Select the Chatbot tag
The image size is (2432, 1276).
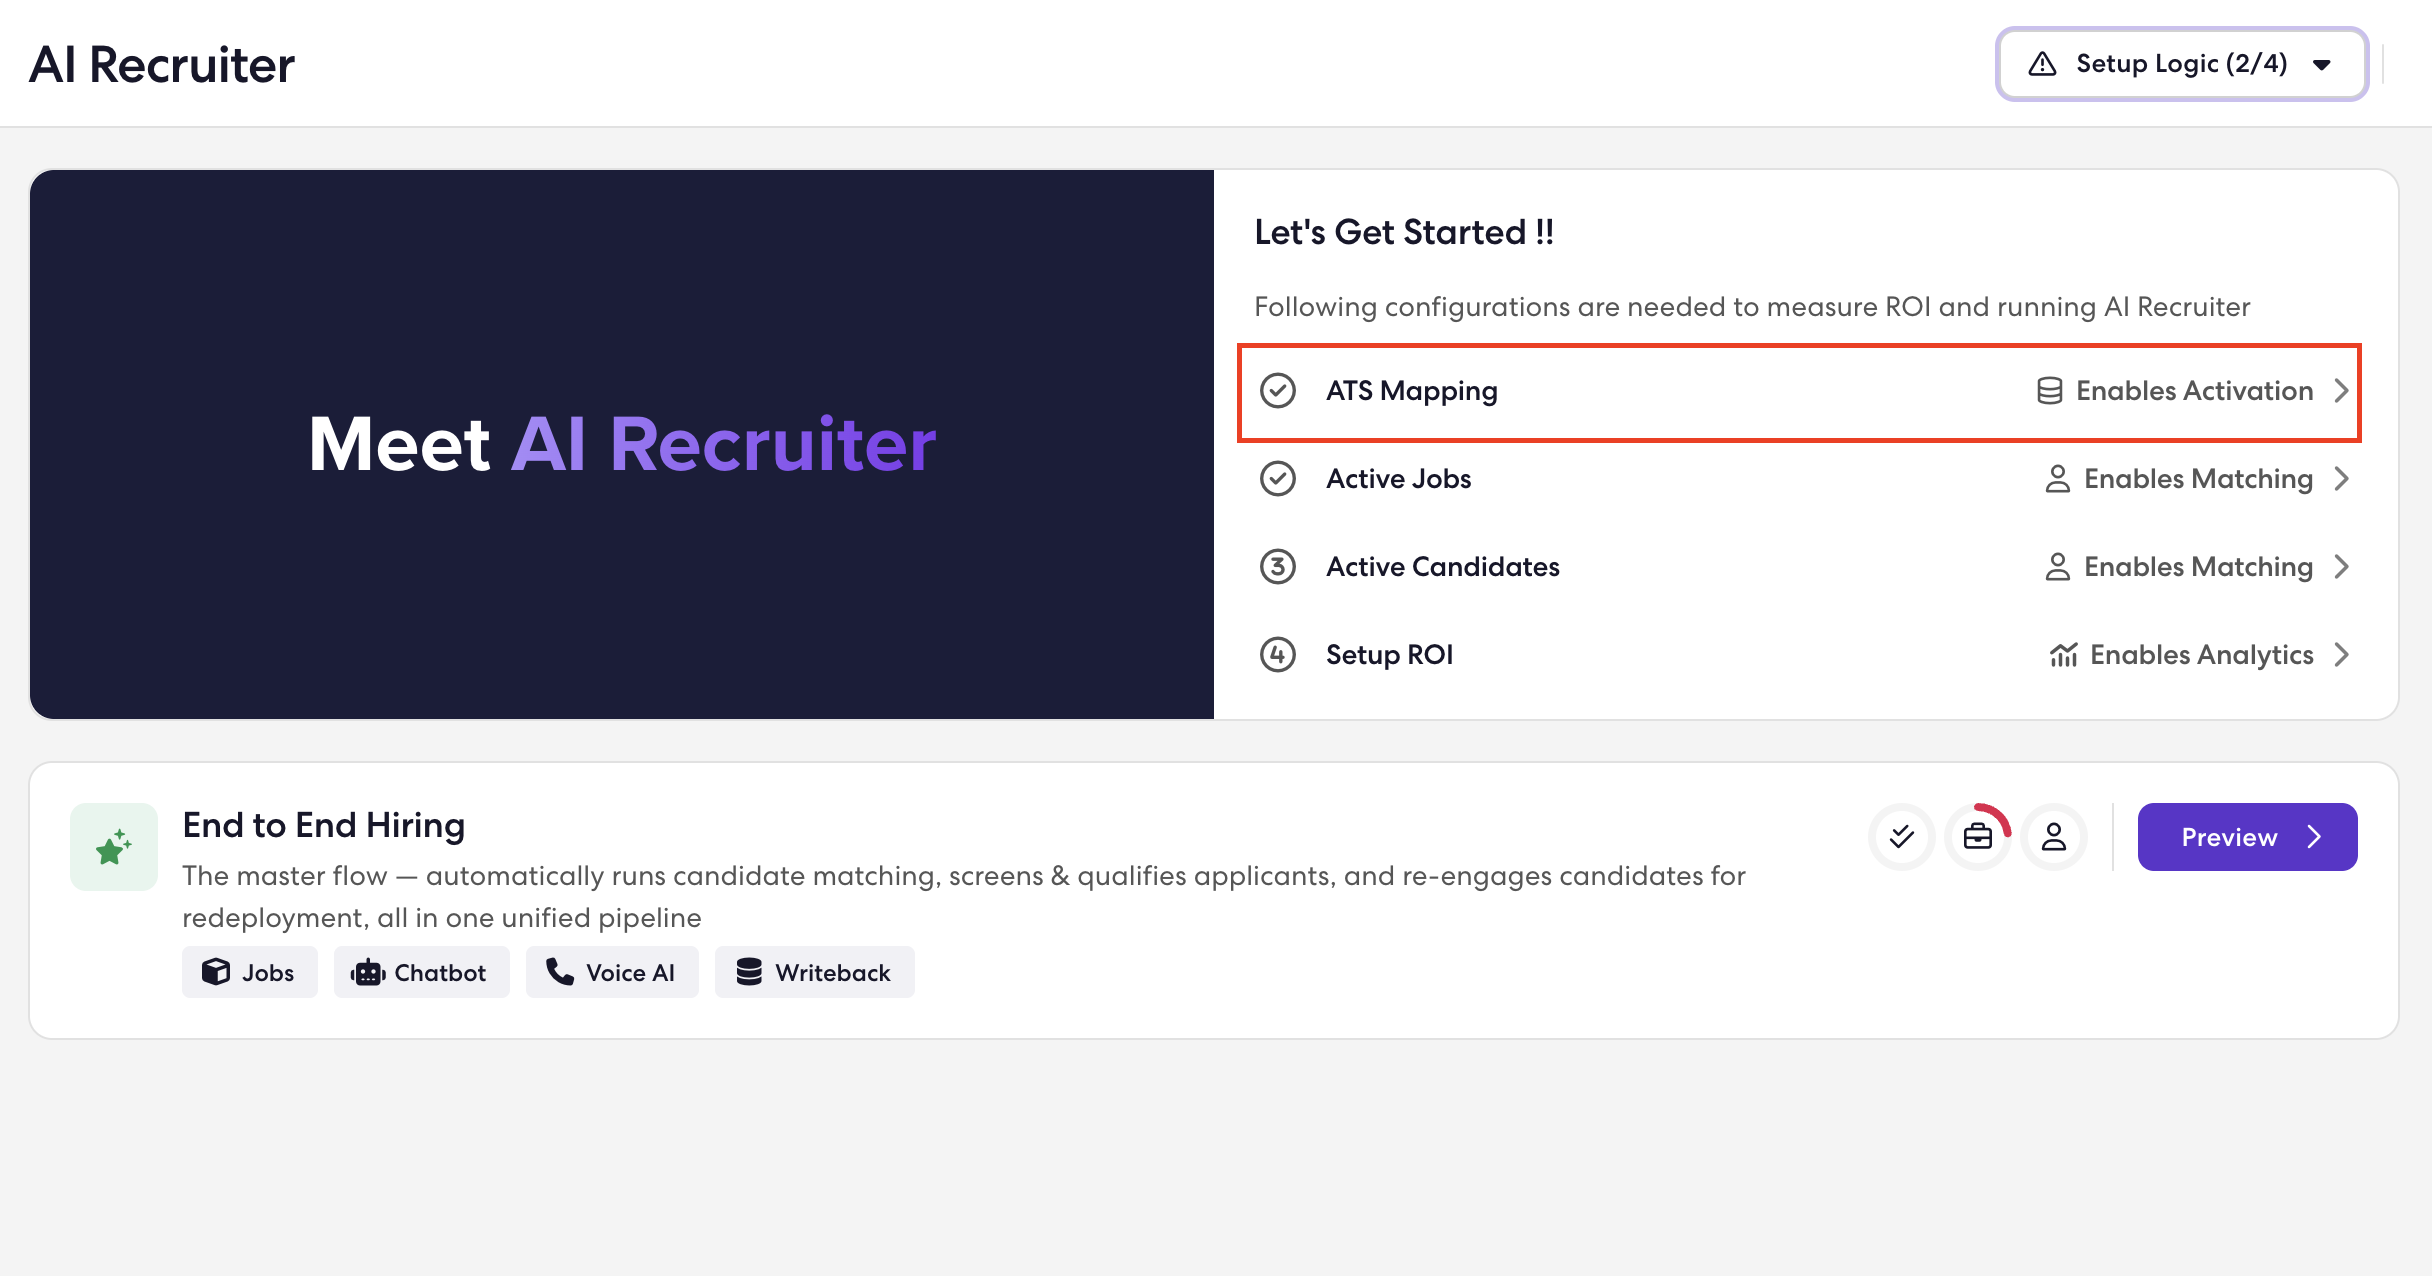[x=421, y=972]
